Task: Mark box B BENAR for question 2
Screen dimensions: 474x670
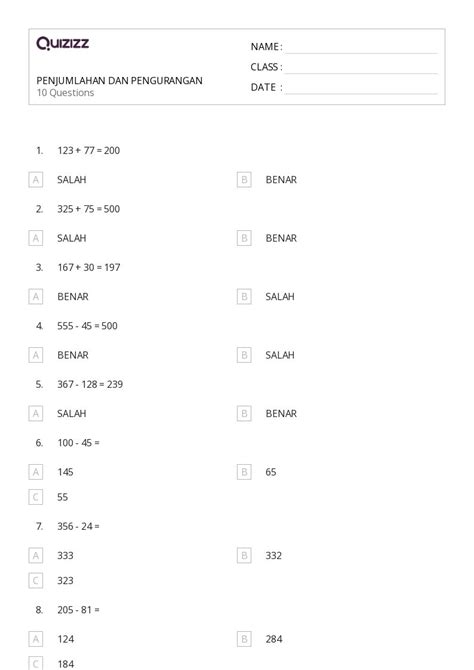Action: pos(244,238)
